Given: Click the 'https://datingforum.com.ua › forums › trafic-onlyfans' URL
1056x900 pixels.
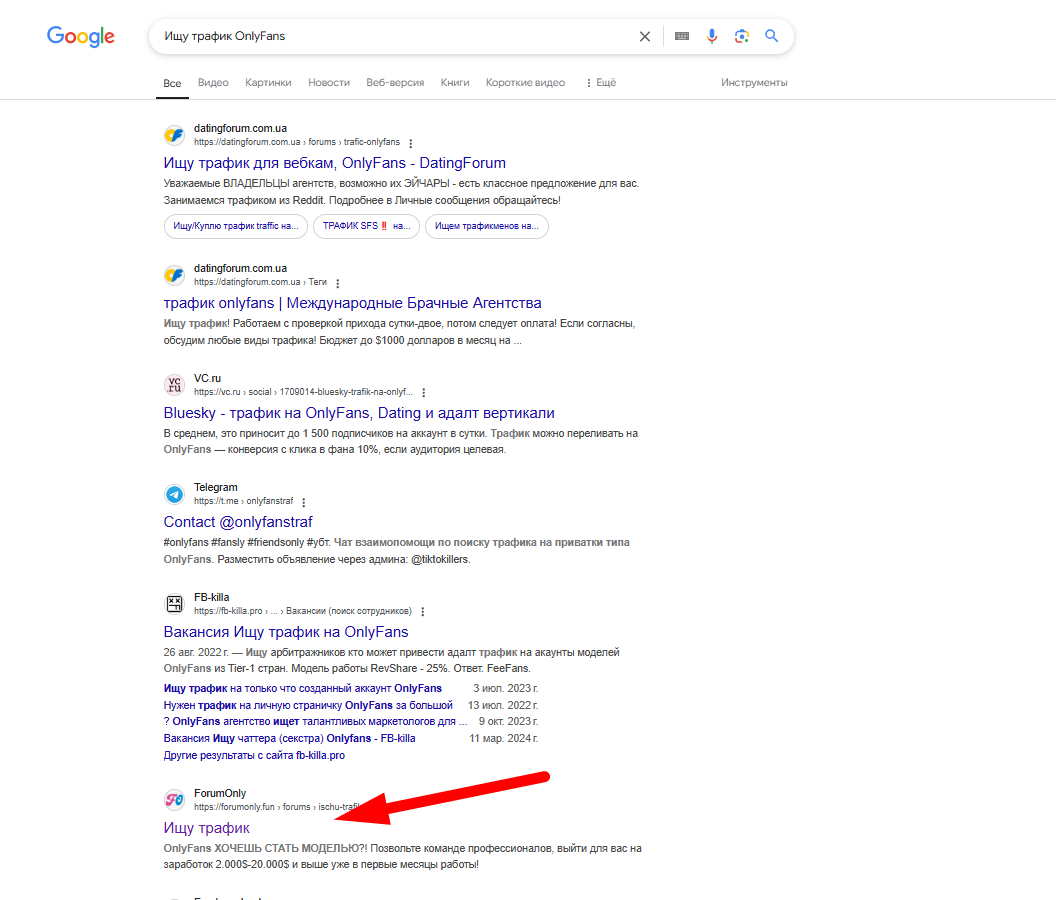Looking at the screenshot, I should [x=297, y=142].
